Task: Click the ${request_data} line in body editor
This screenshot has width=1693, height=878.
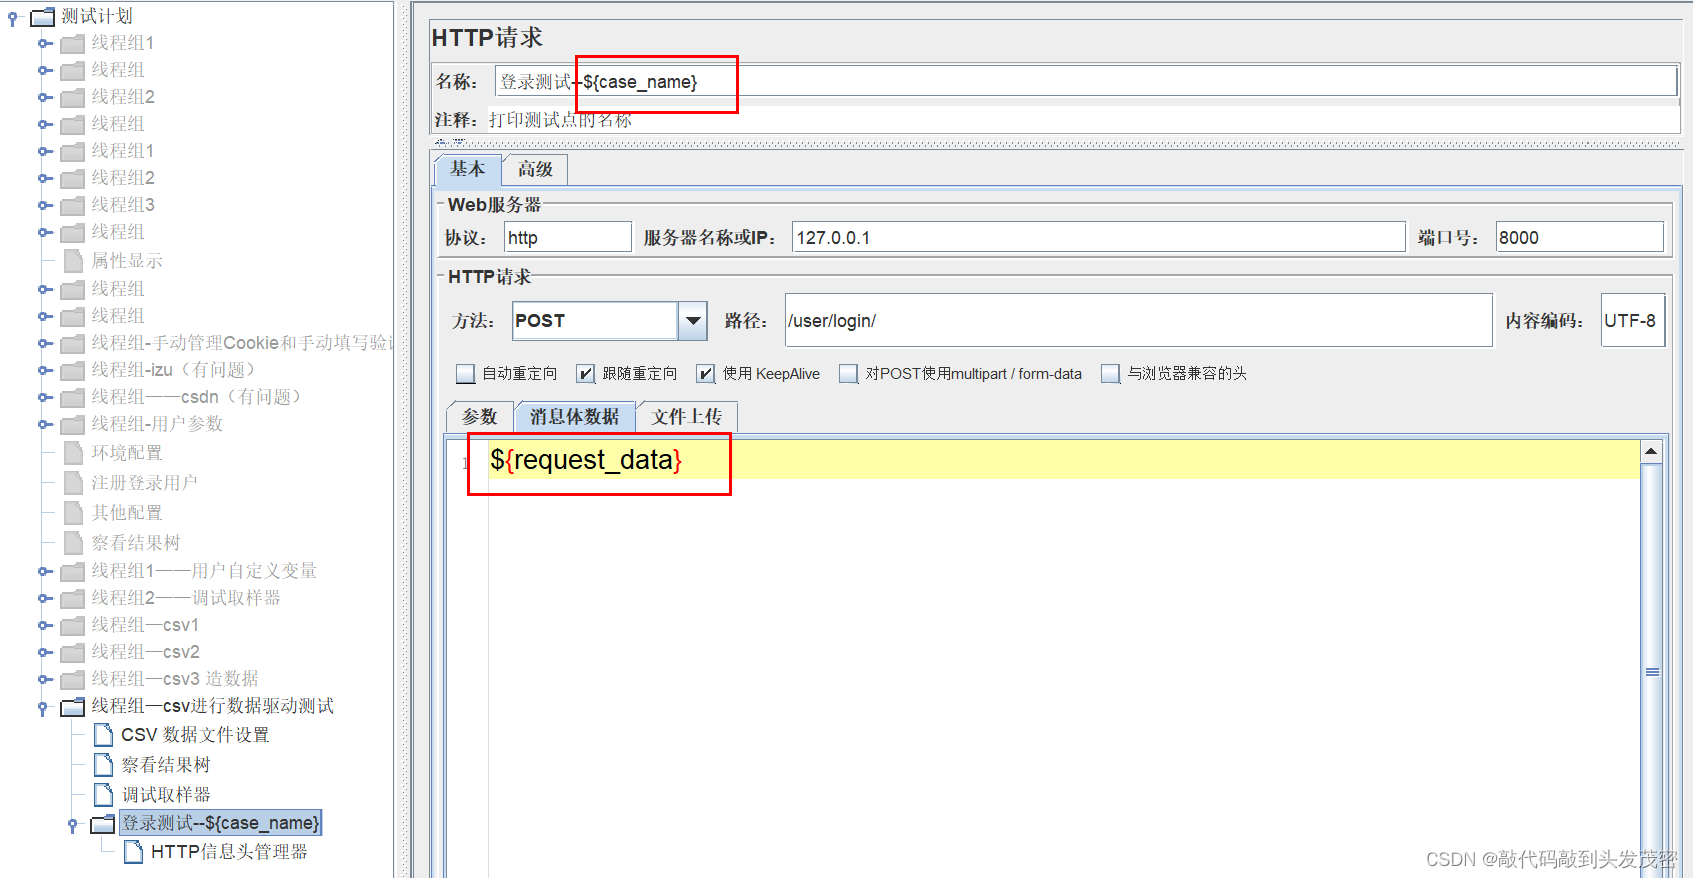Action: [x=1064, y=460]
